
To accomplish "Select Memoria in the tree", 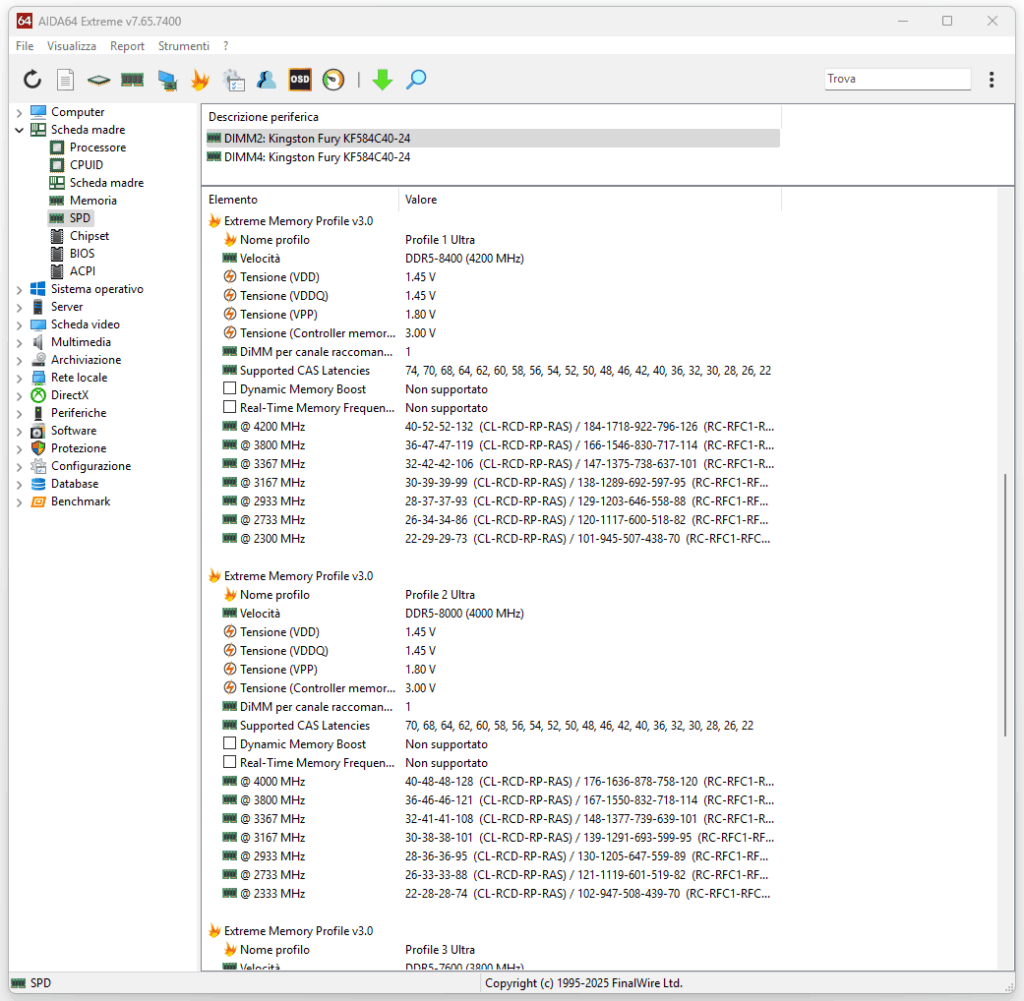I will [x=93, y=200].
